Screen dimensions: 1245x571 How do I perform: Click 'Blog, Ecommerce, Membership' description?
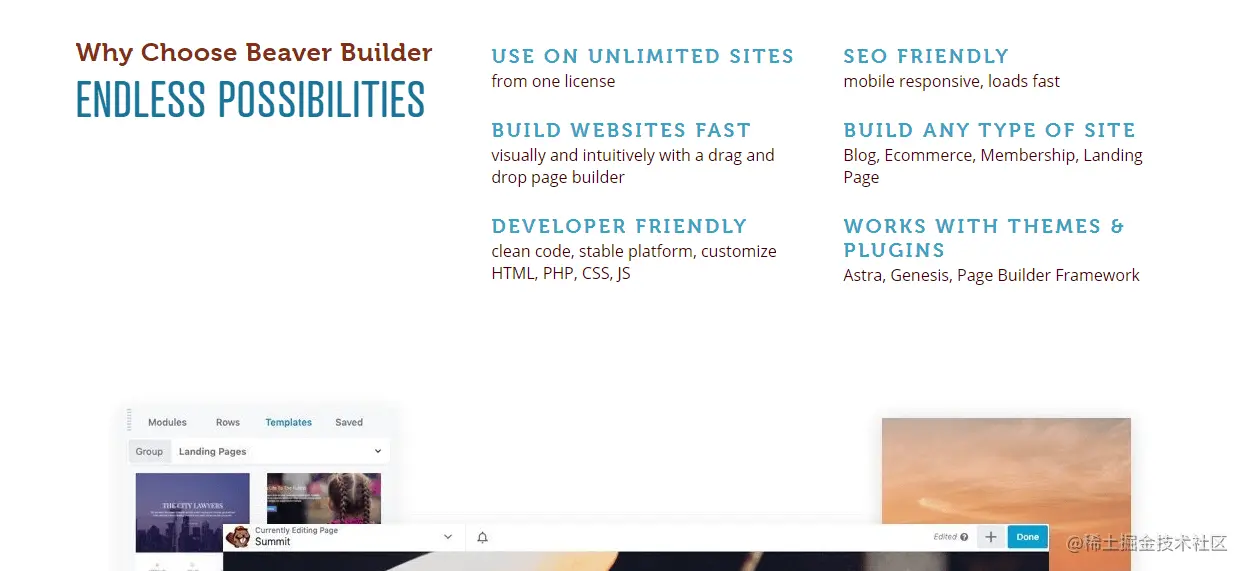(x=993, y=166)
